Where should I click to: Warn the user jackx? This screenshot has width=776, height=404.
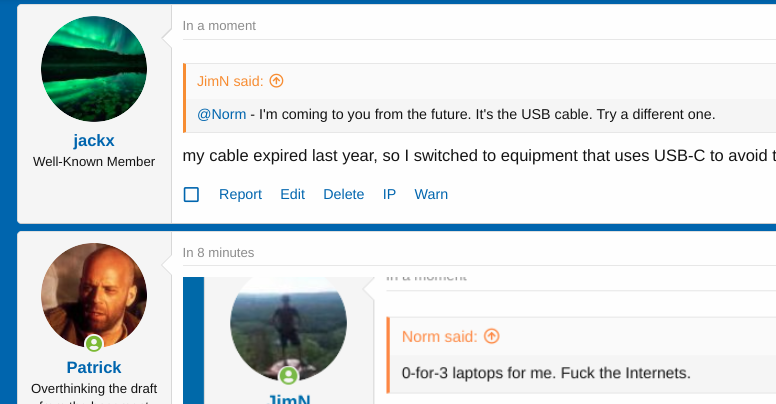coord(431,194)
